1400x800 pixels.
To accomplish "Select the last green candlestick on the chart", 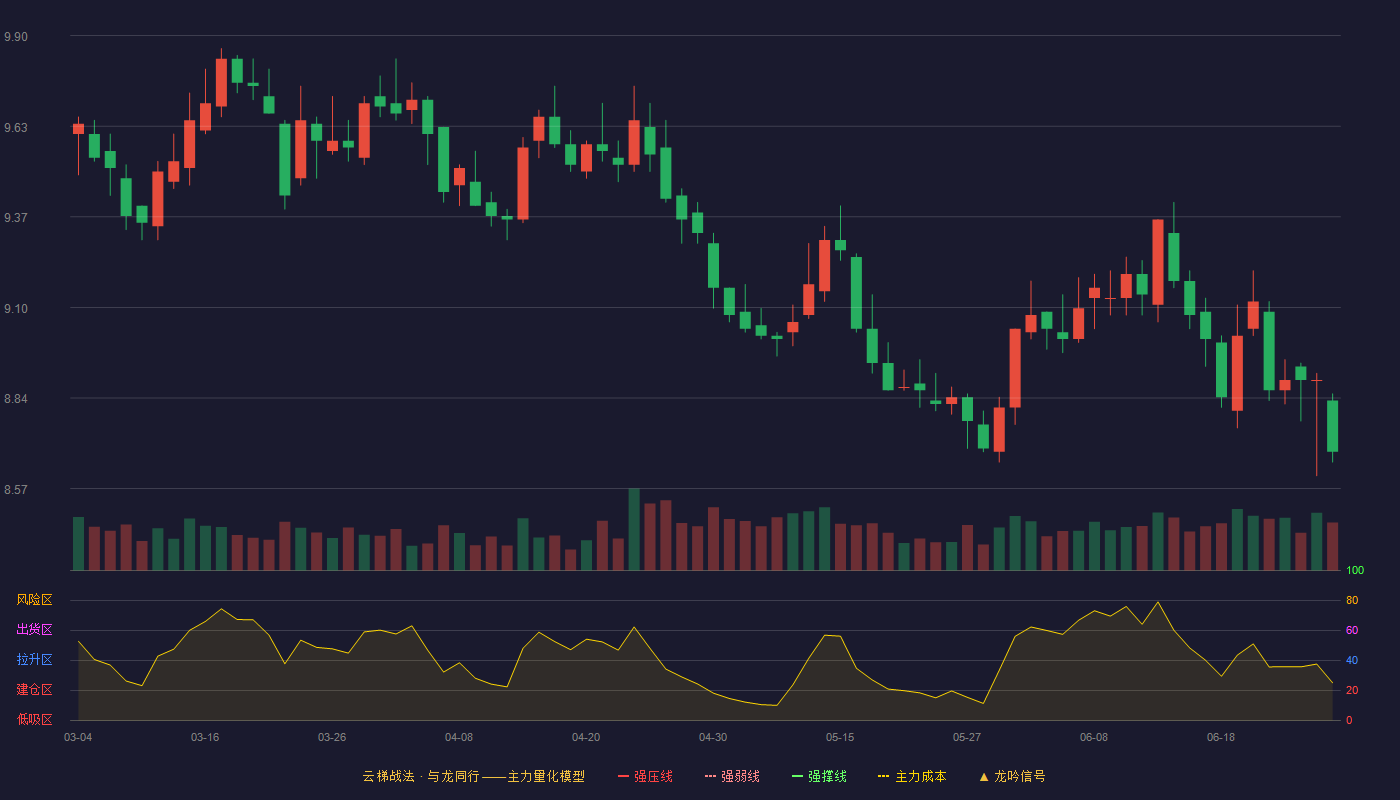I will tap(1332, 426).
